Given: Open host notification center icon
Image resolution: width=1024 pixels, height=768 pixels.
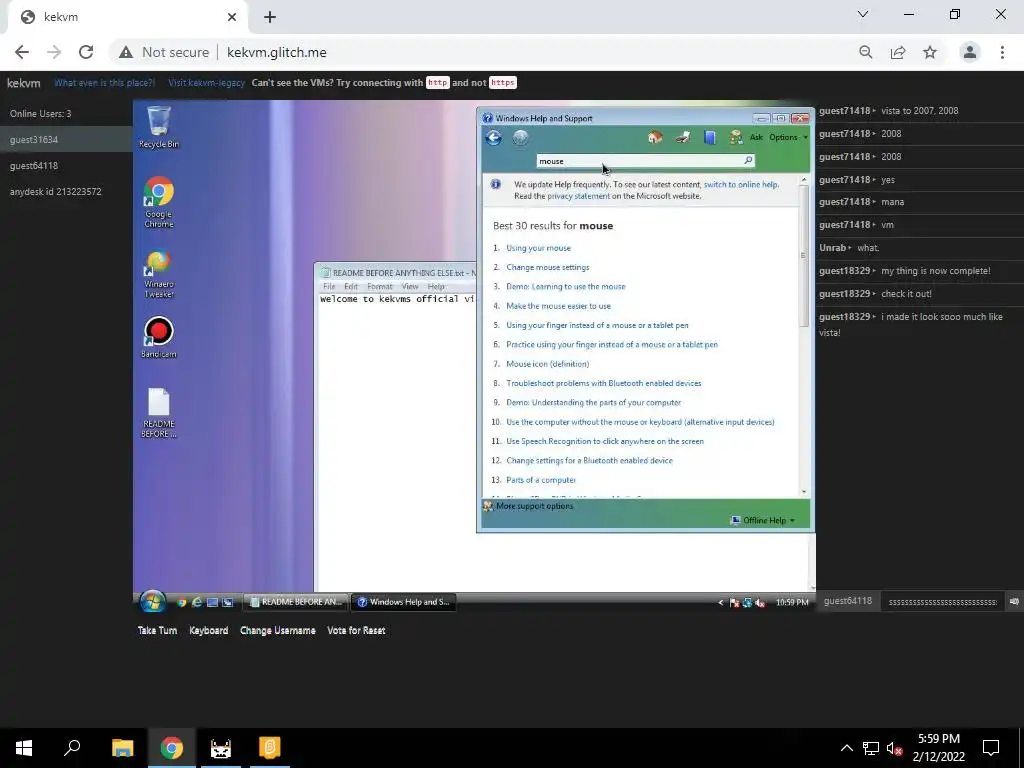Looking at the screenshot, I should pyautogui.click(x=991, y=748).
